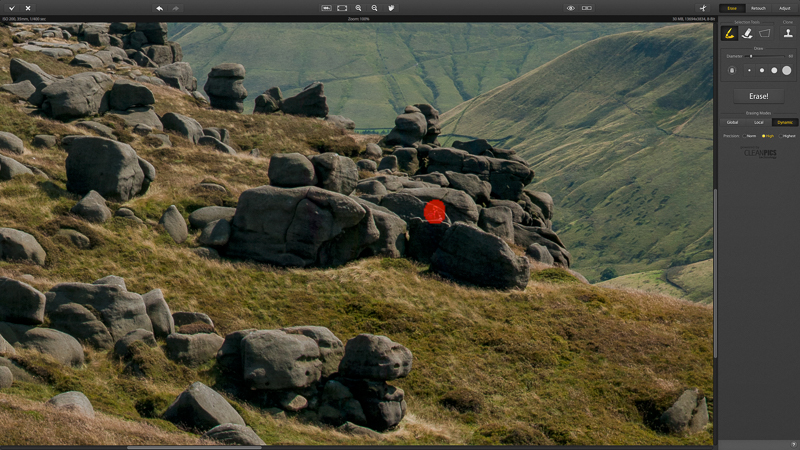Switch to the Retouch tab
Screen dimensions: 800x450
point(758,8)
